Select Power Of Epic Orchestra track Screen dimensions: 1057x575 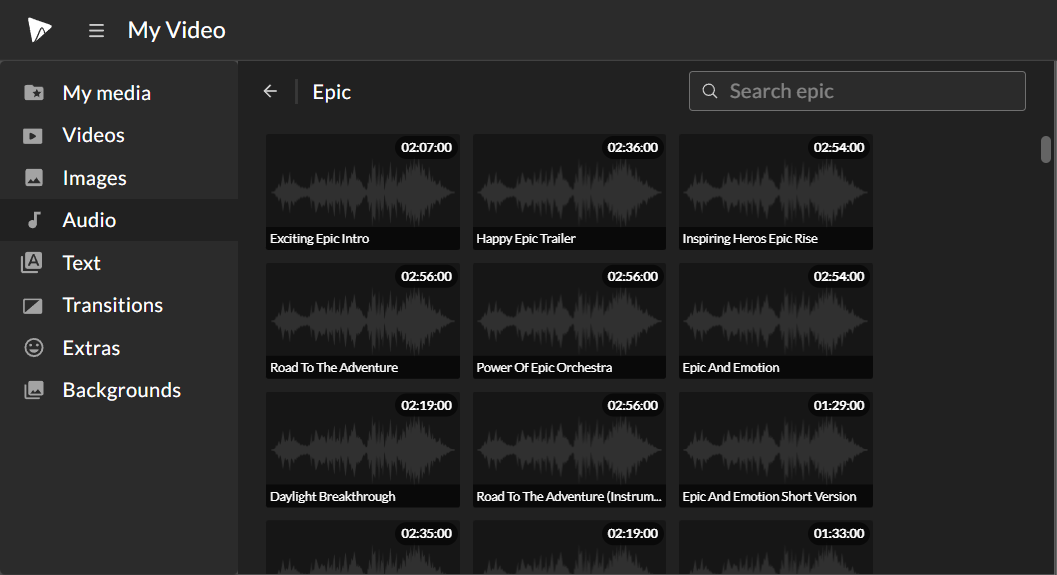[x=569, y=321]
